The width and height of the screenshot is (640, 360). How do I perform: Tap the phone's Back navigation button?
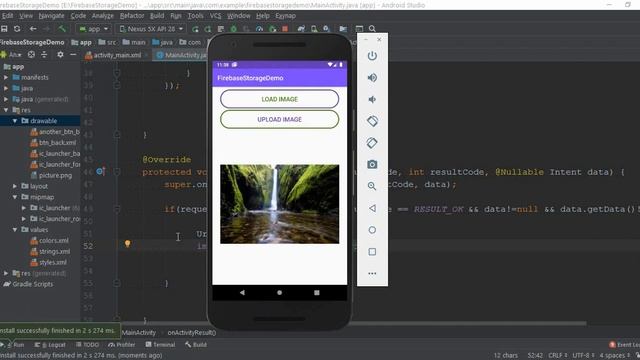pyautogui.click(x=242, y=293)
